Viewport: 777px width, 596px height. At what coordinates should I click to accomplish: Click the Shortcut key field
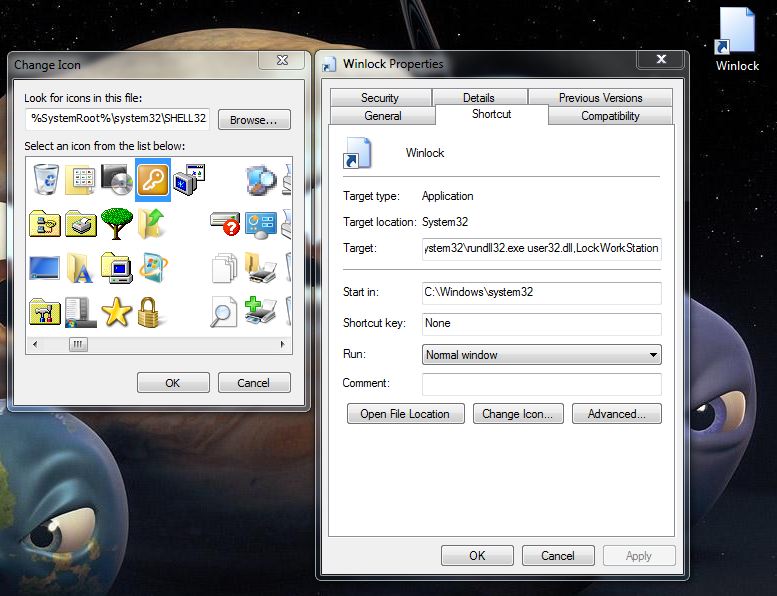pyautogui.click(x=542, y=324)
